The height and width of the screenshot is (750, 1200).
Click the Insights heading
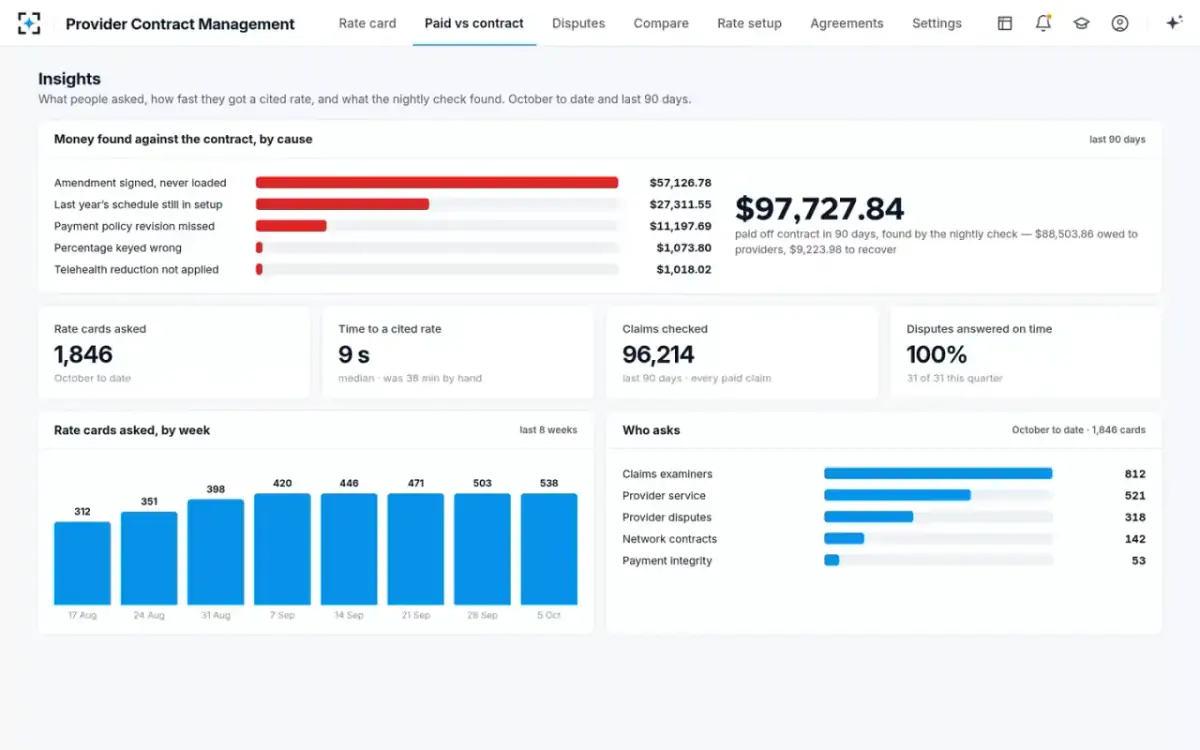pyautogui.click(x=69, y=79)
